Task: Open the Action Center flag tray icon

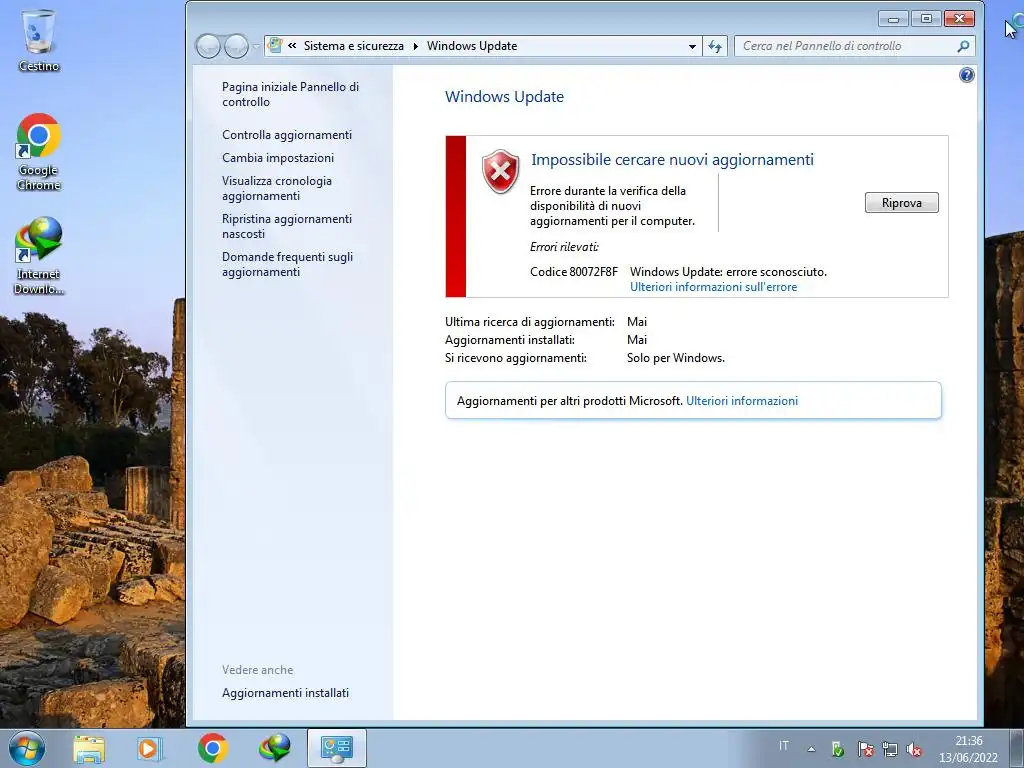Action: click(865, 749)
